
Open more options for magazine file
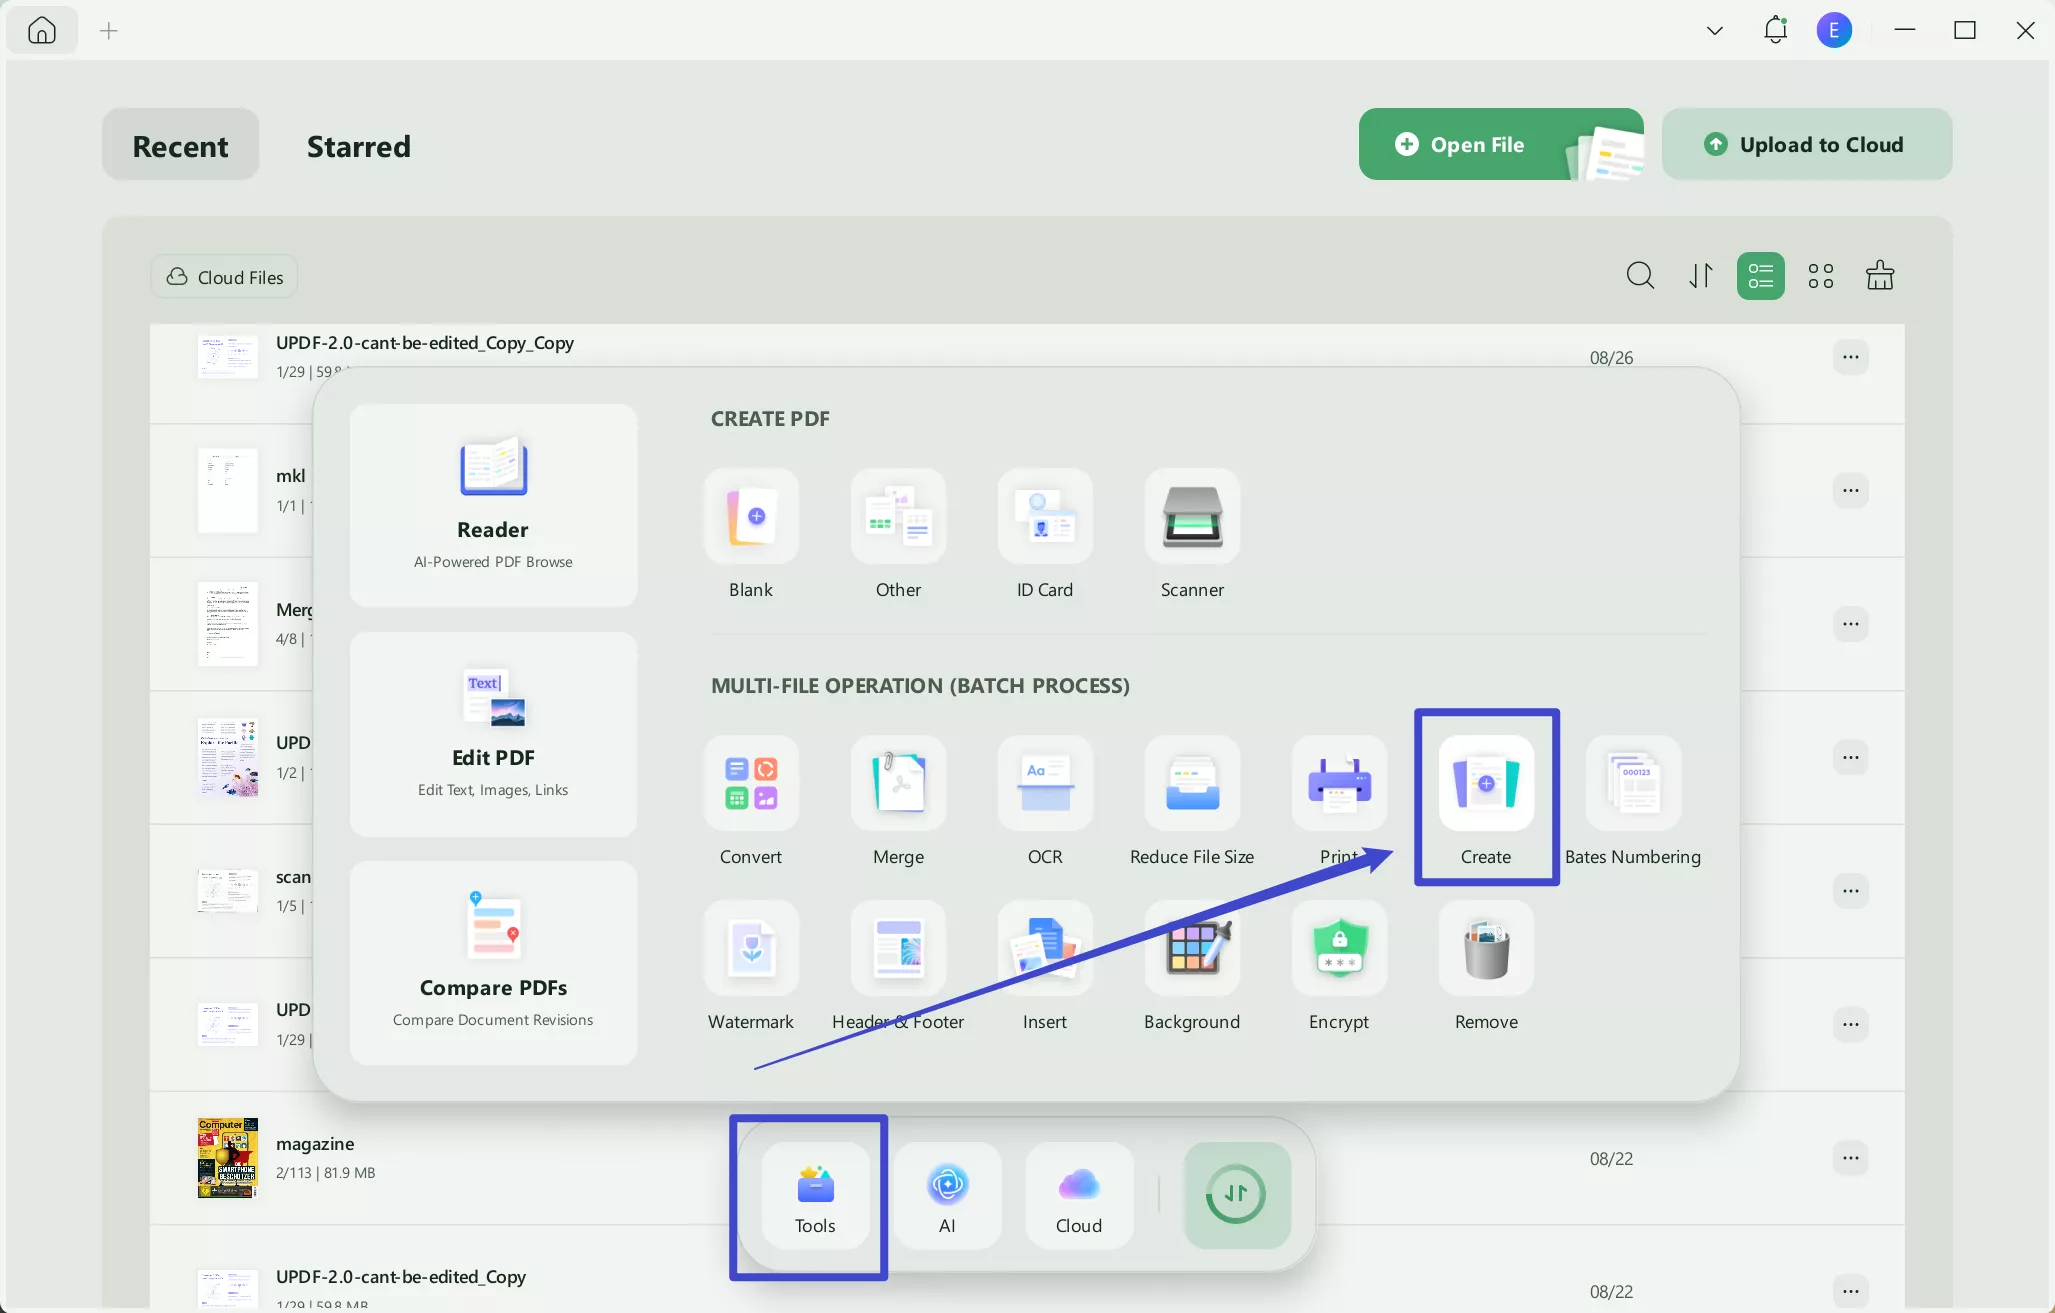(x=1851, y=1158)
